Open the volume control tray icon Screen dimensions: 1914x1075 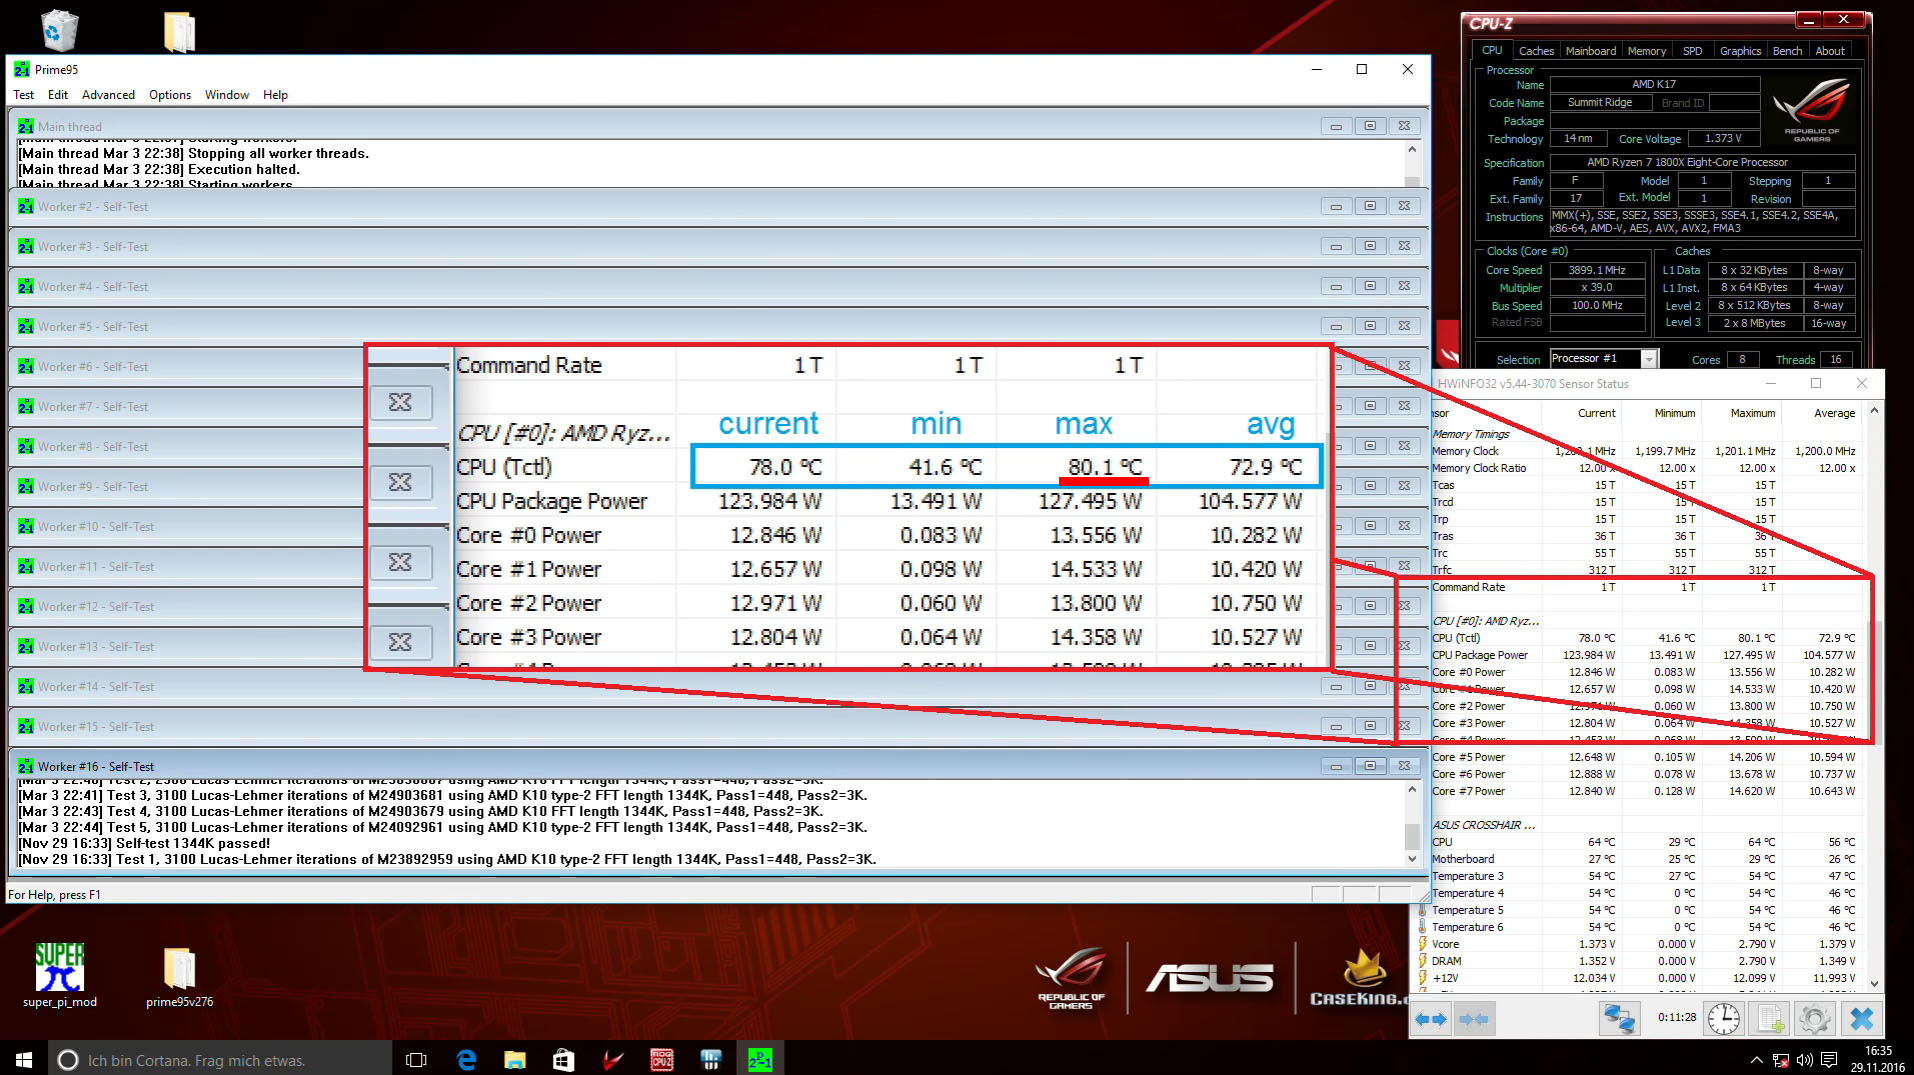(x=1805, y=1060)
